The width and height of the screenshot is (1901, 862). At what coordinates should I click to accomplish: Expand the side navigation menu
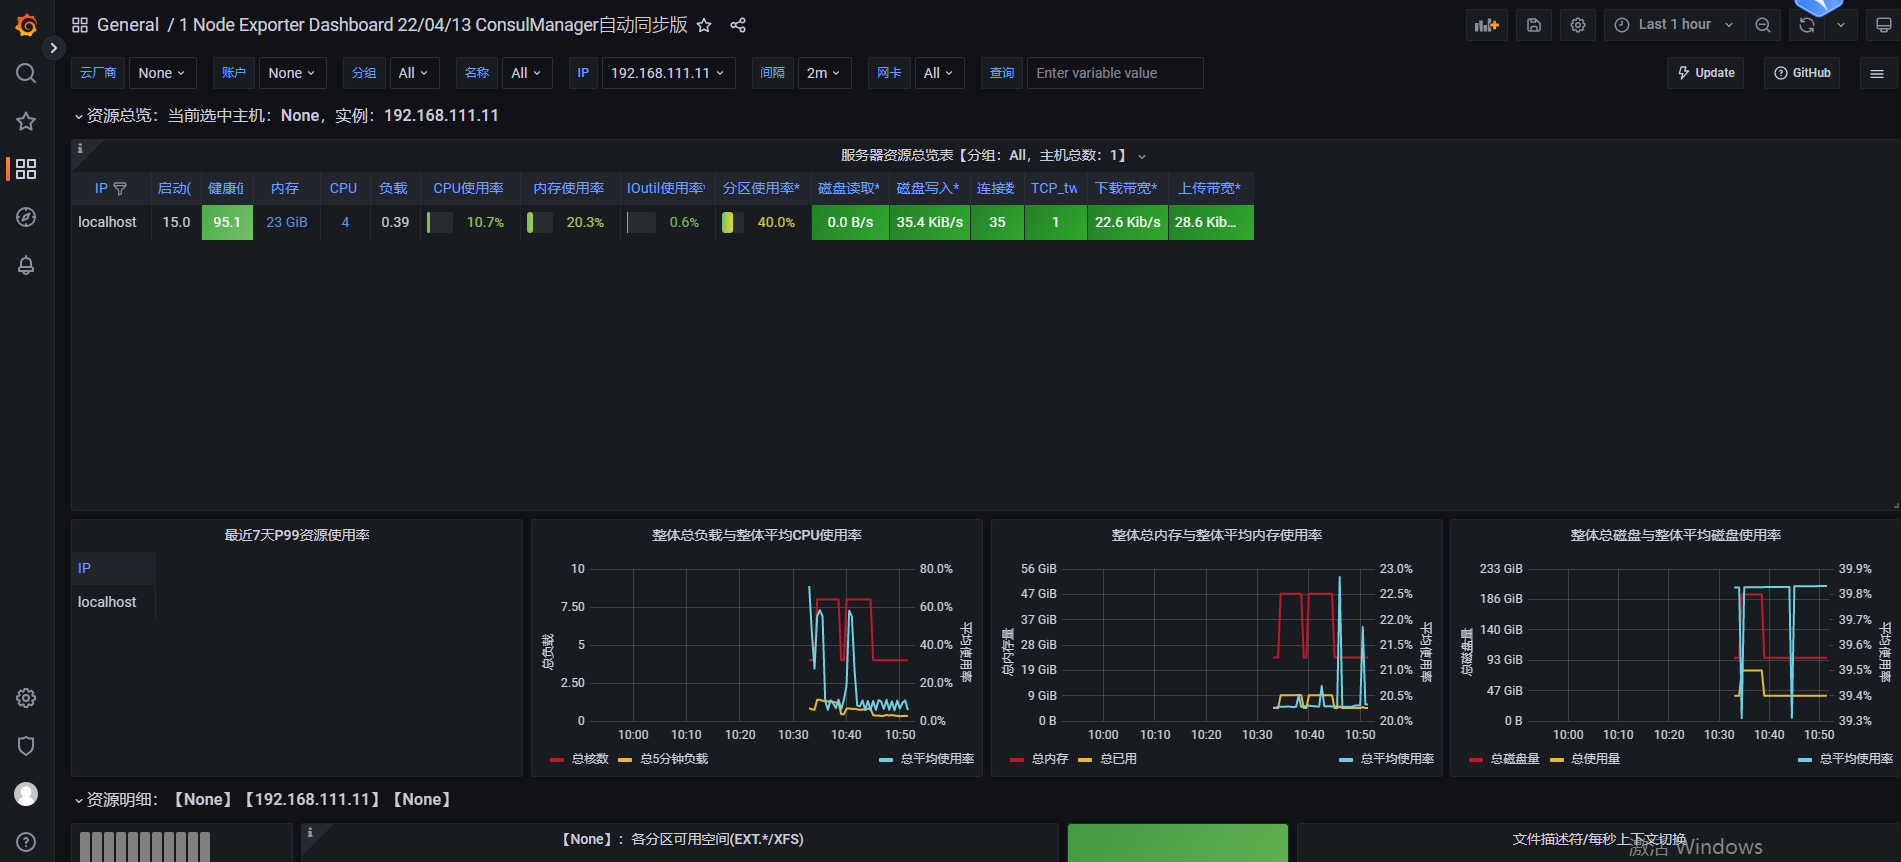point(54,47)
